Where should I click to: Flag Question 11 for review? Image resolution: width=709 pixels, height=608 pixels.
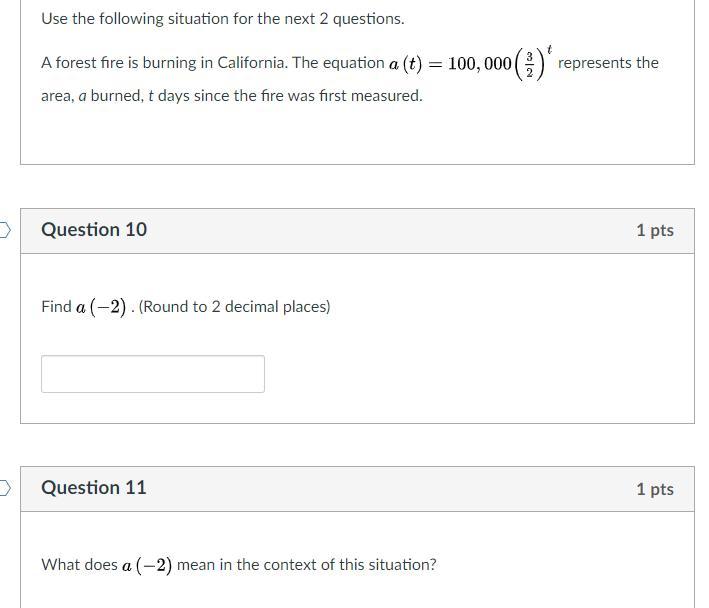click(x=5, y=488)
